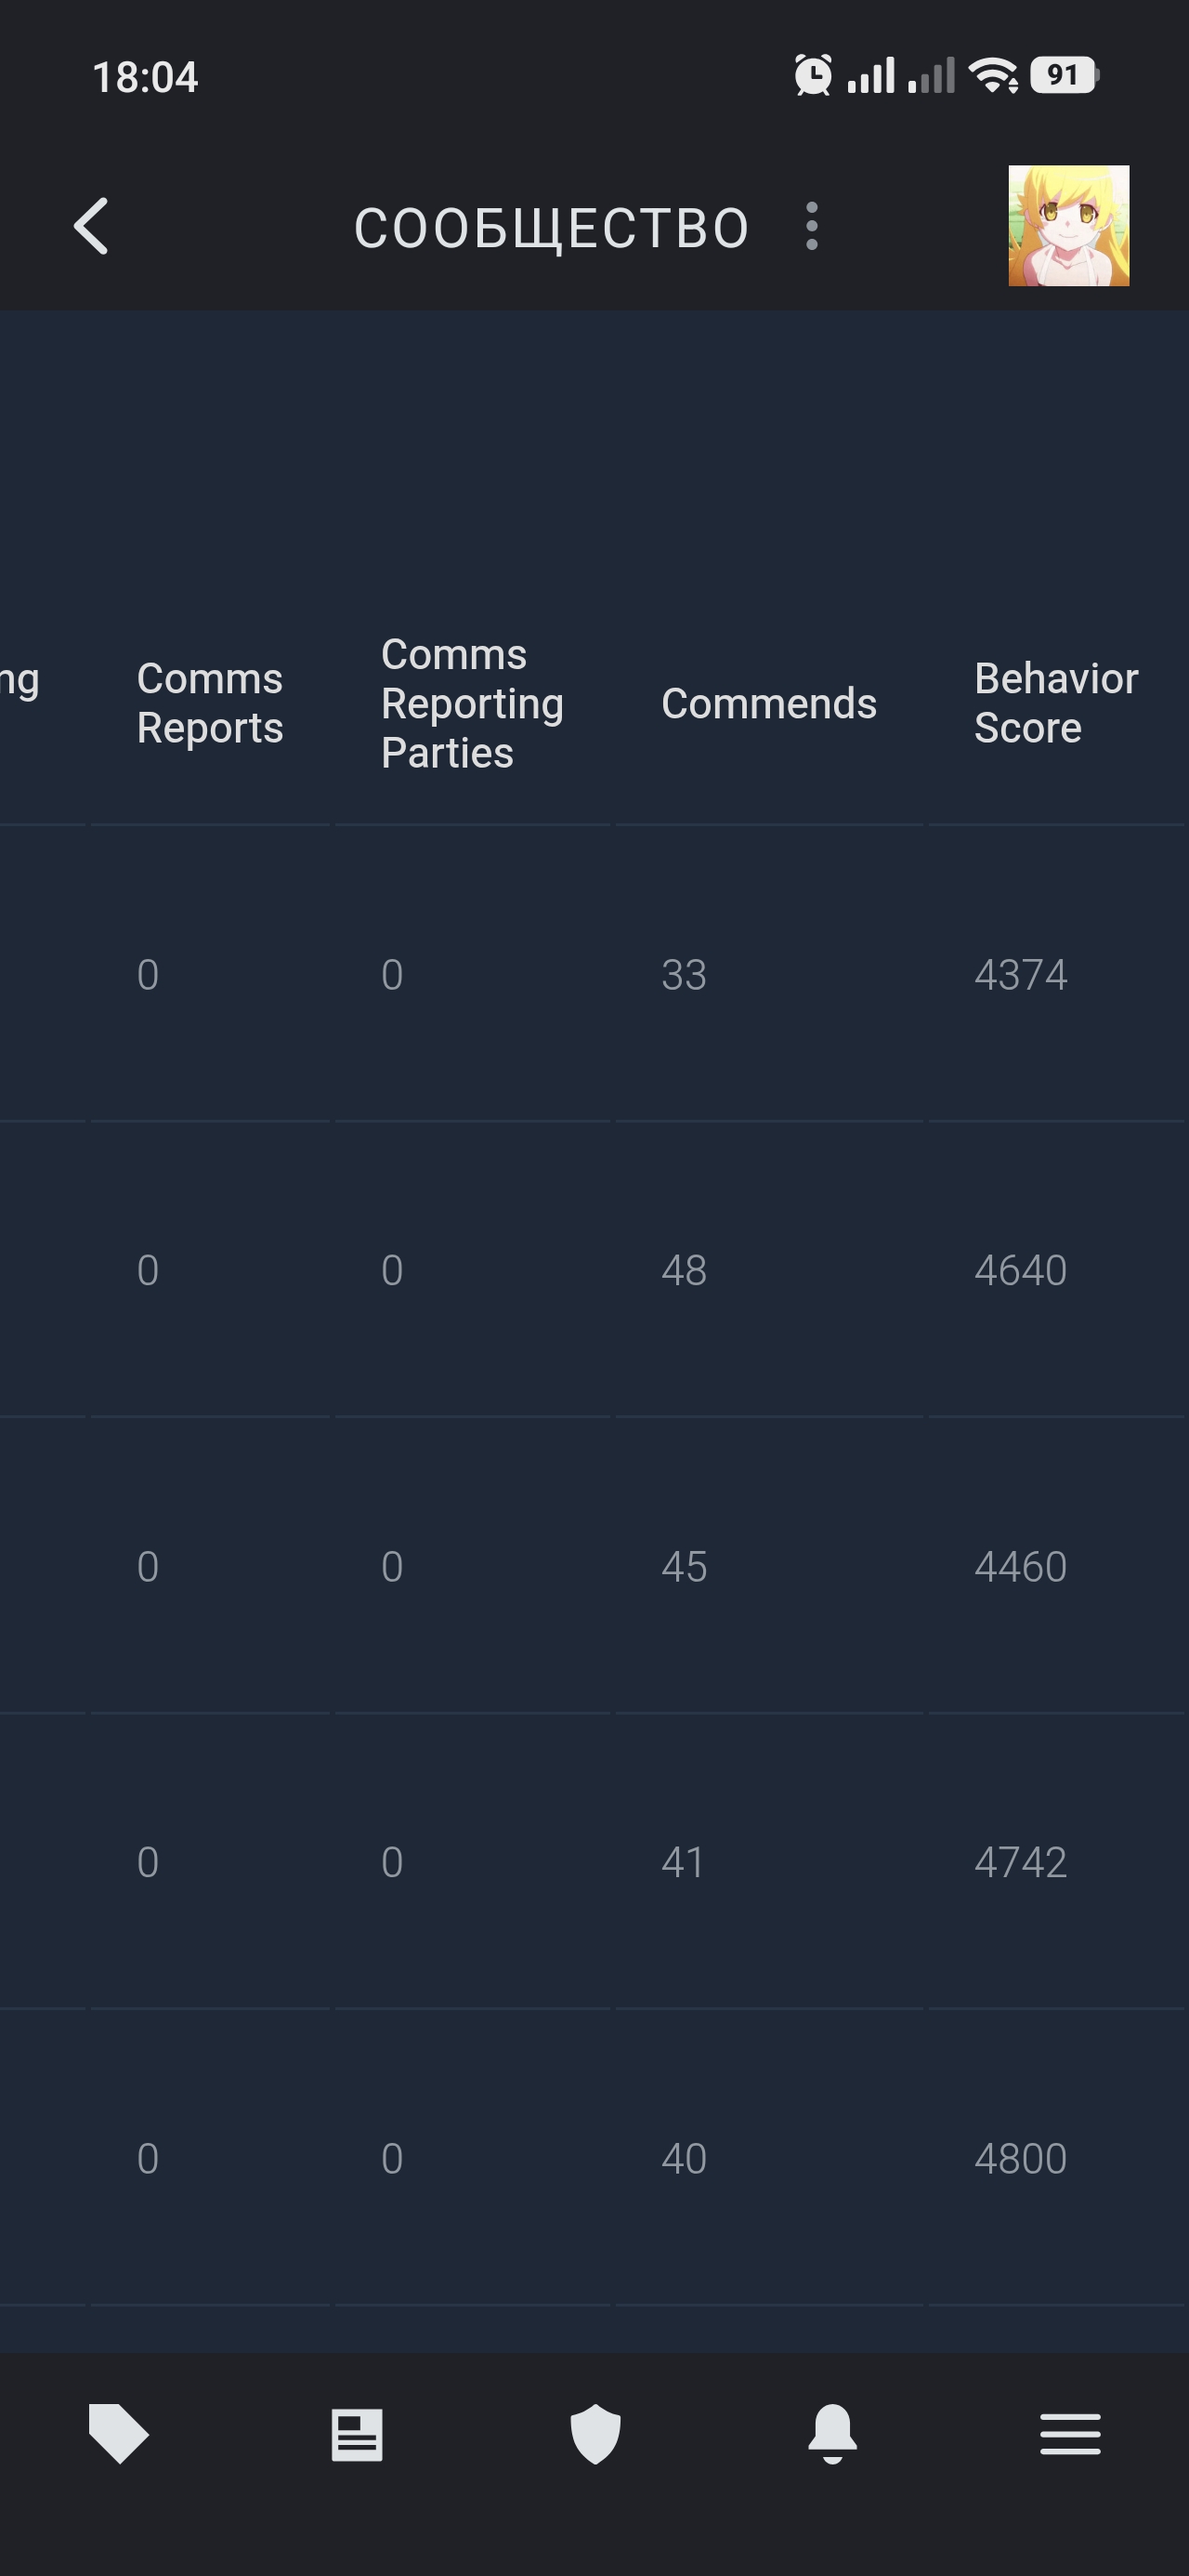
Task: Select the Behavior Score value 4800
Action: (x=1020, y=2158)
